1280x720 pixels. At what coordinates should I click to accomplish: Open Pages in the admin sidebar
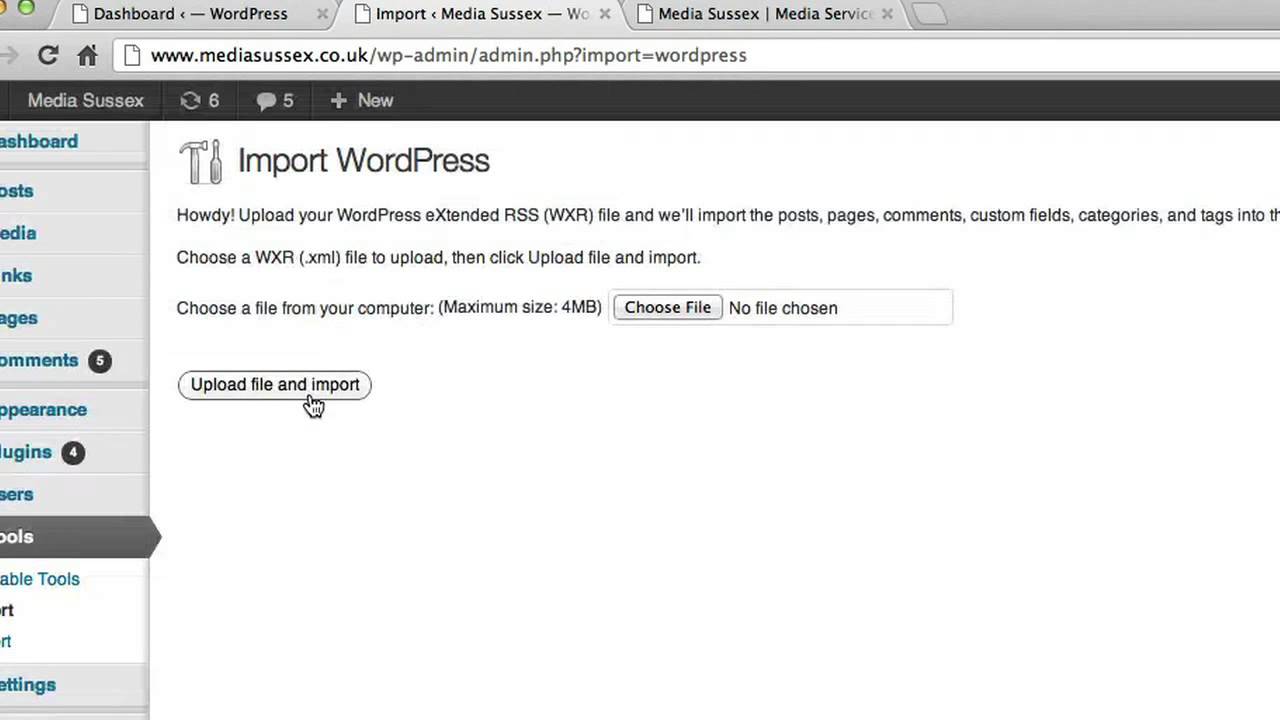pos(19,317)
